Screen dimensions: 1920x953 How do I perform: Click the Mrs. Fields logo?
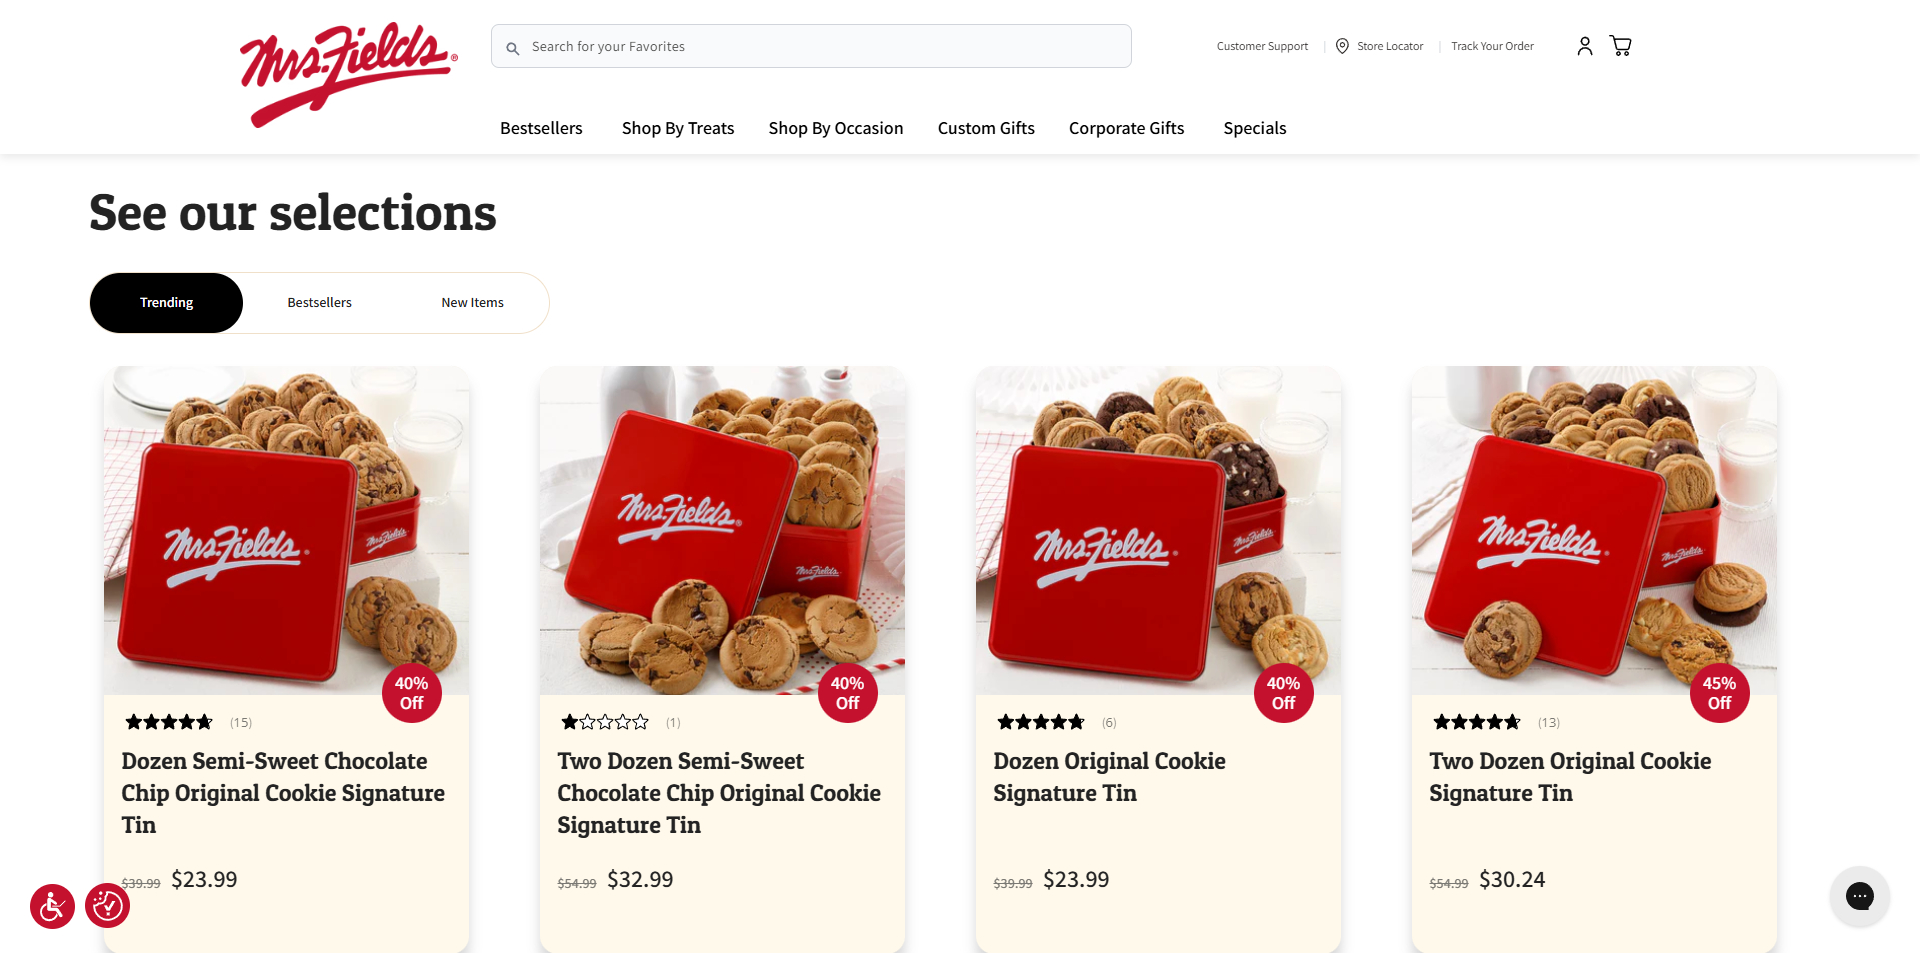348,74
